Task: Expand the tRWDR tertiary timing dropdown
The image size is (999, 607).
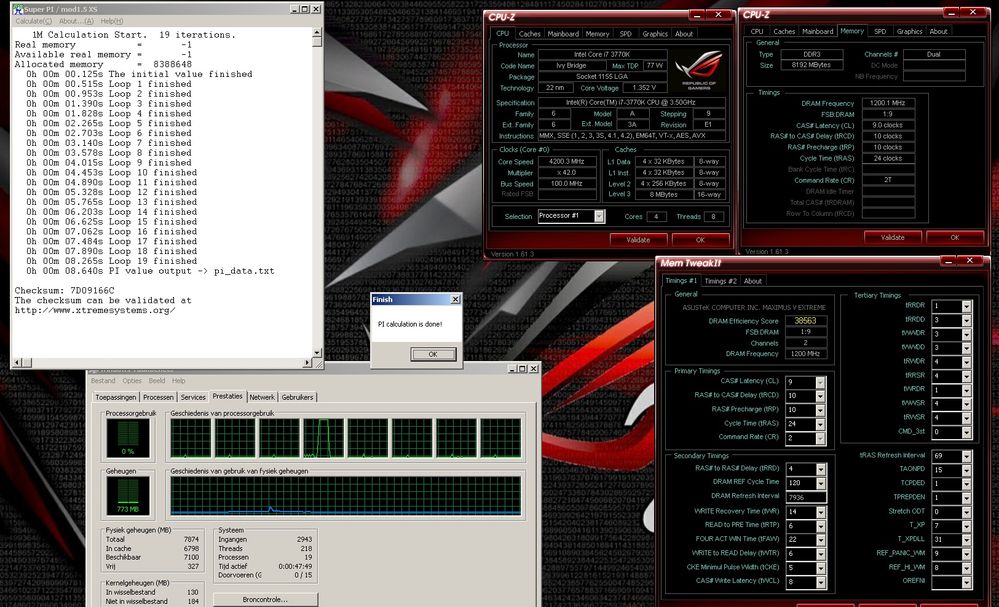Action: 967,362
